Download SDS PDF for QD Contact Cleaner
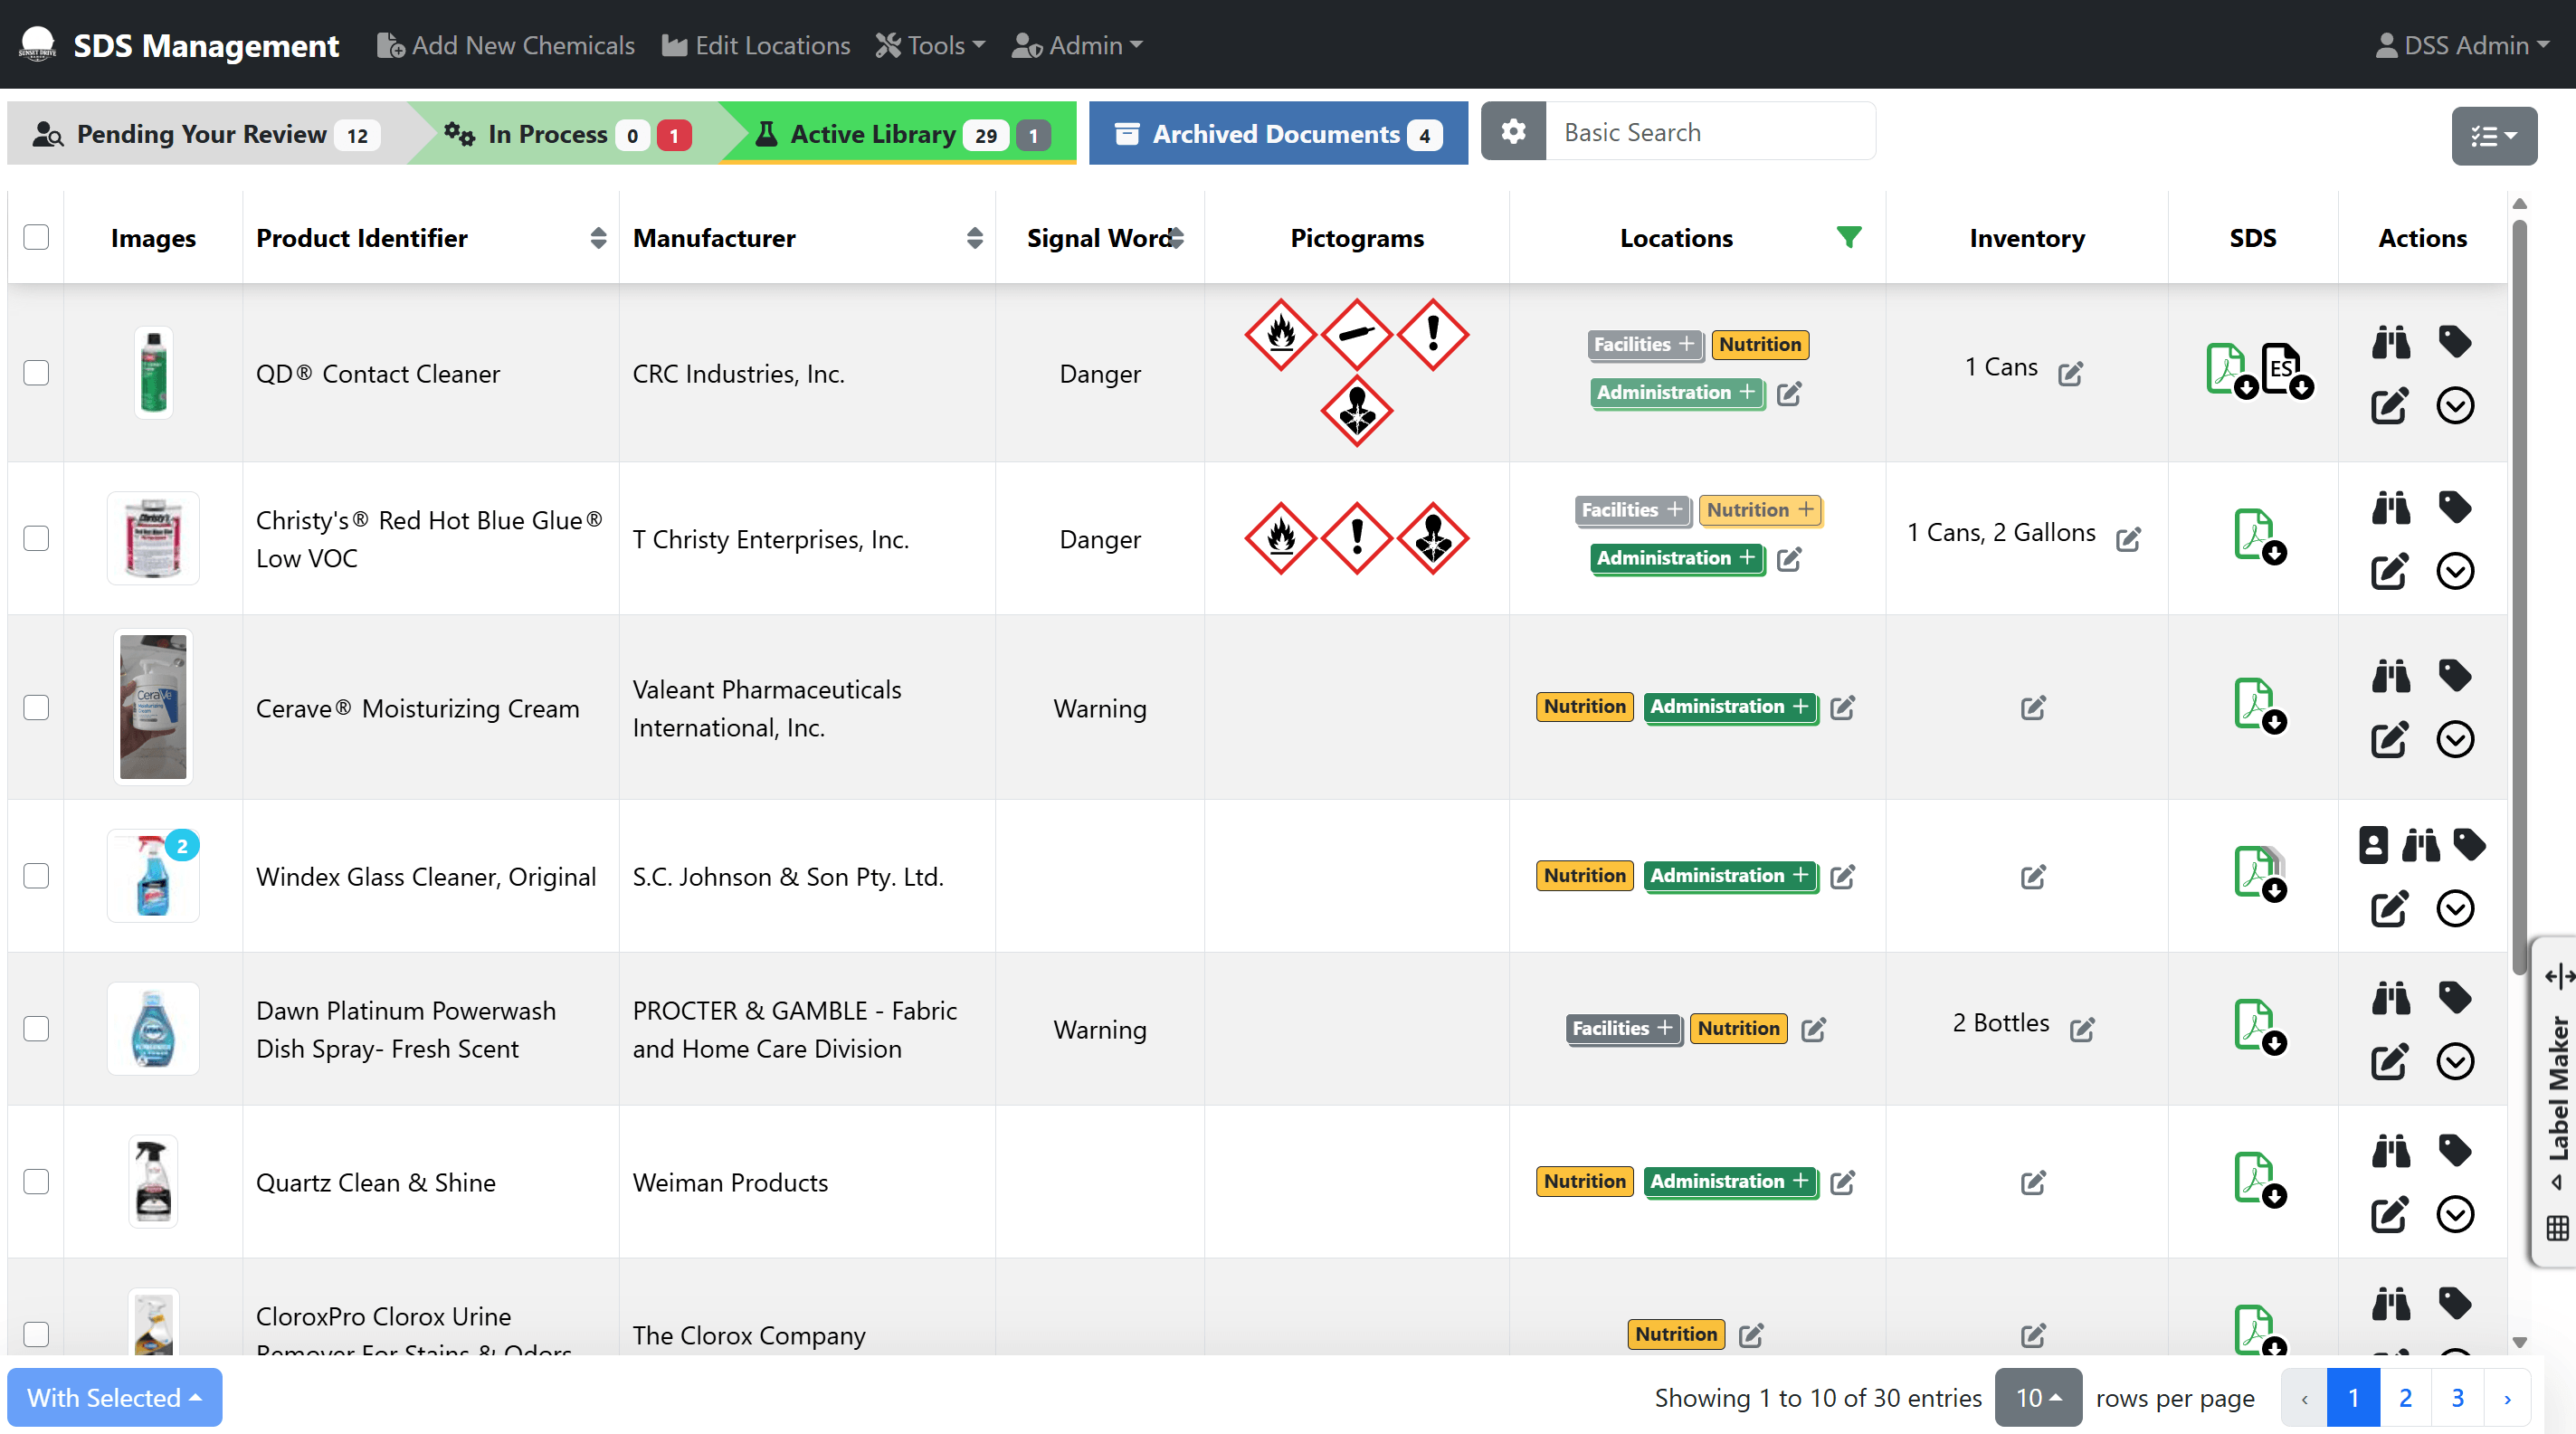Screen dimensions: 2576x1434 2231,370
